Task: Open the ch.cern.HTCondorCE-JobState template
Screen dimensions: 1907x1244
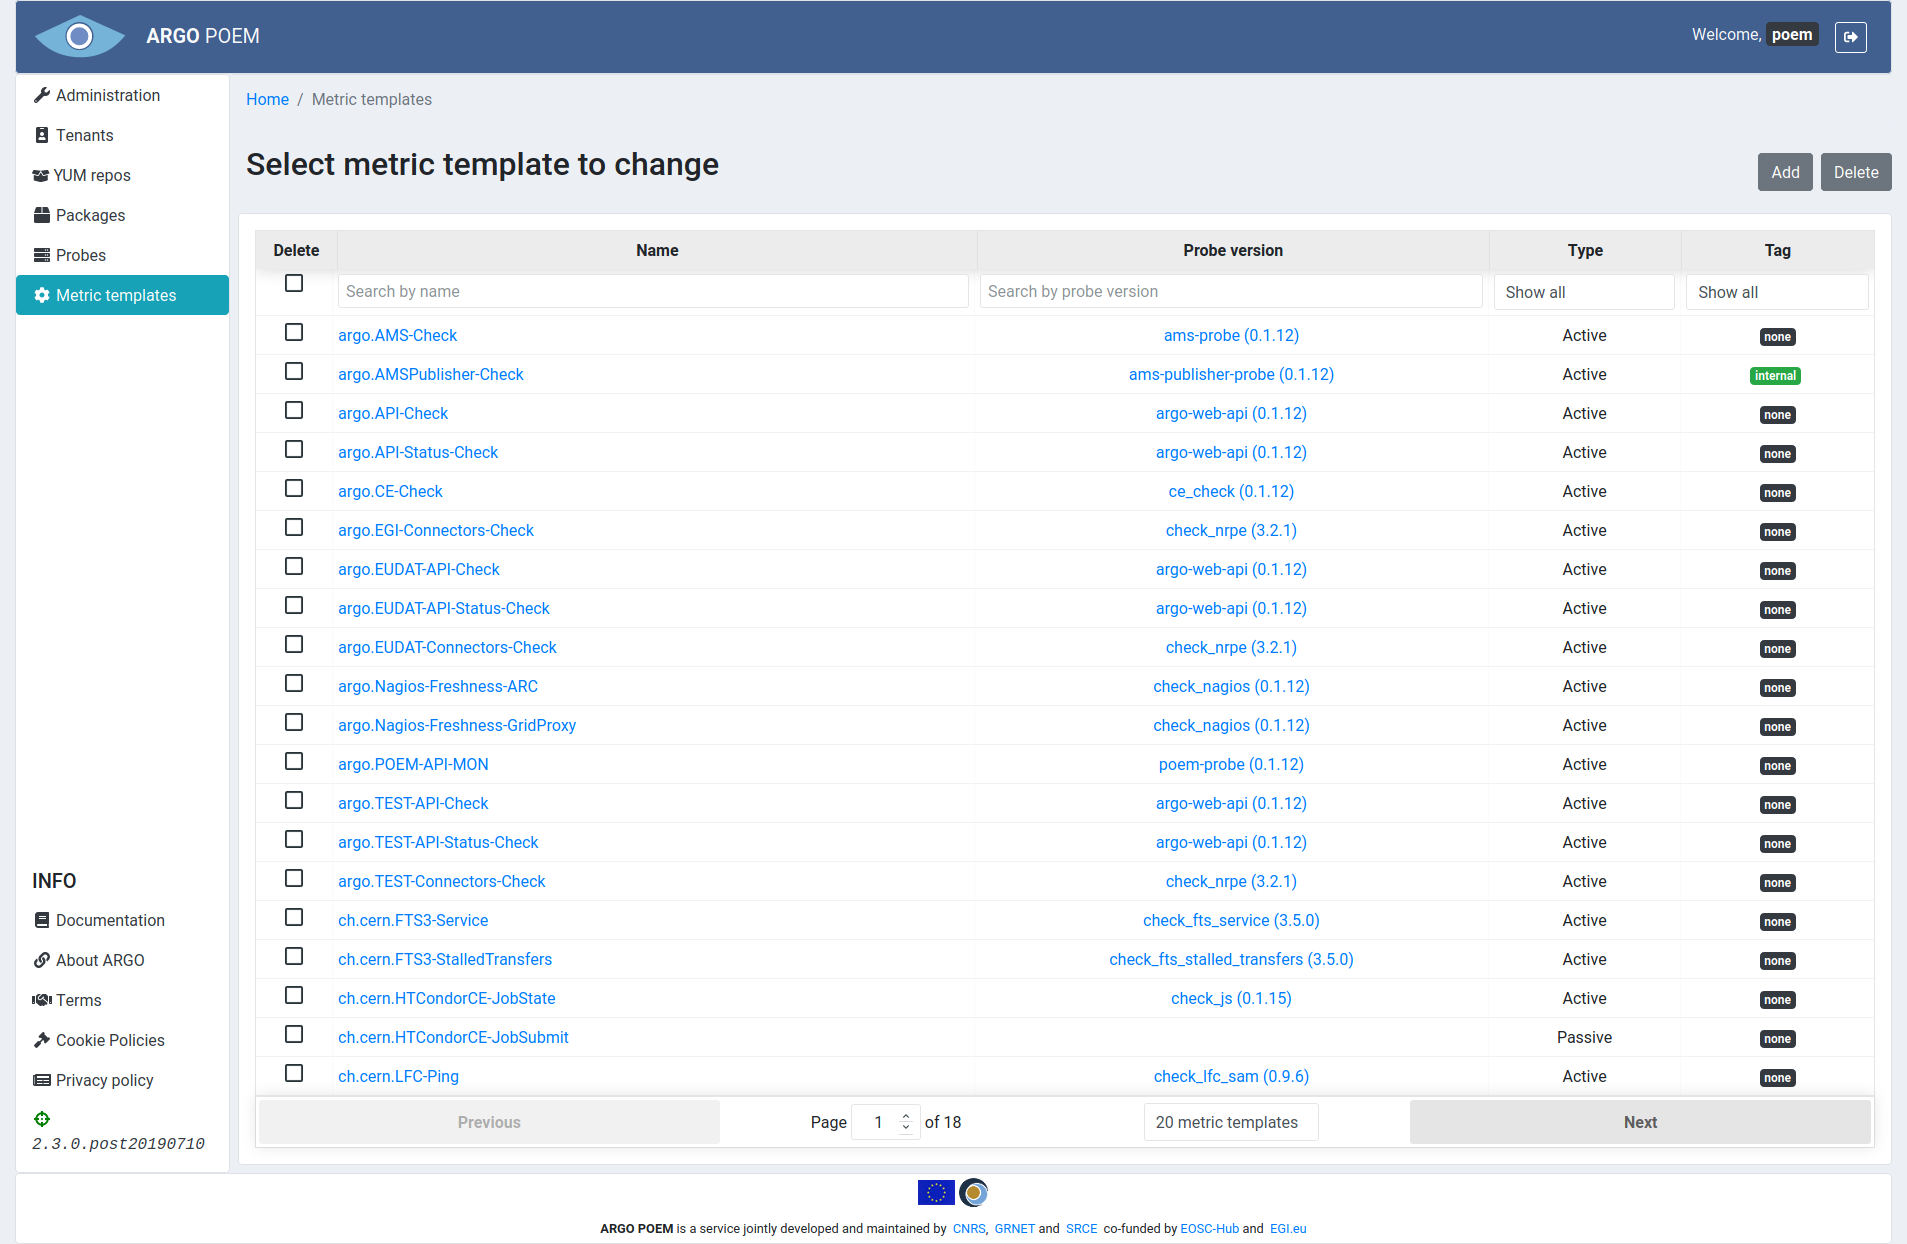Action: pos(446,998)
